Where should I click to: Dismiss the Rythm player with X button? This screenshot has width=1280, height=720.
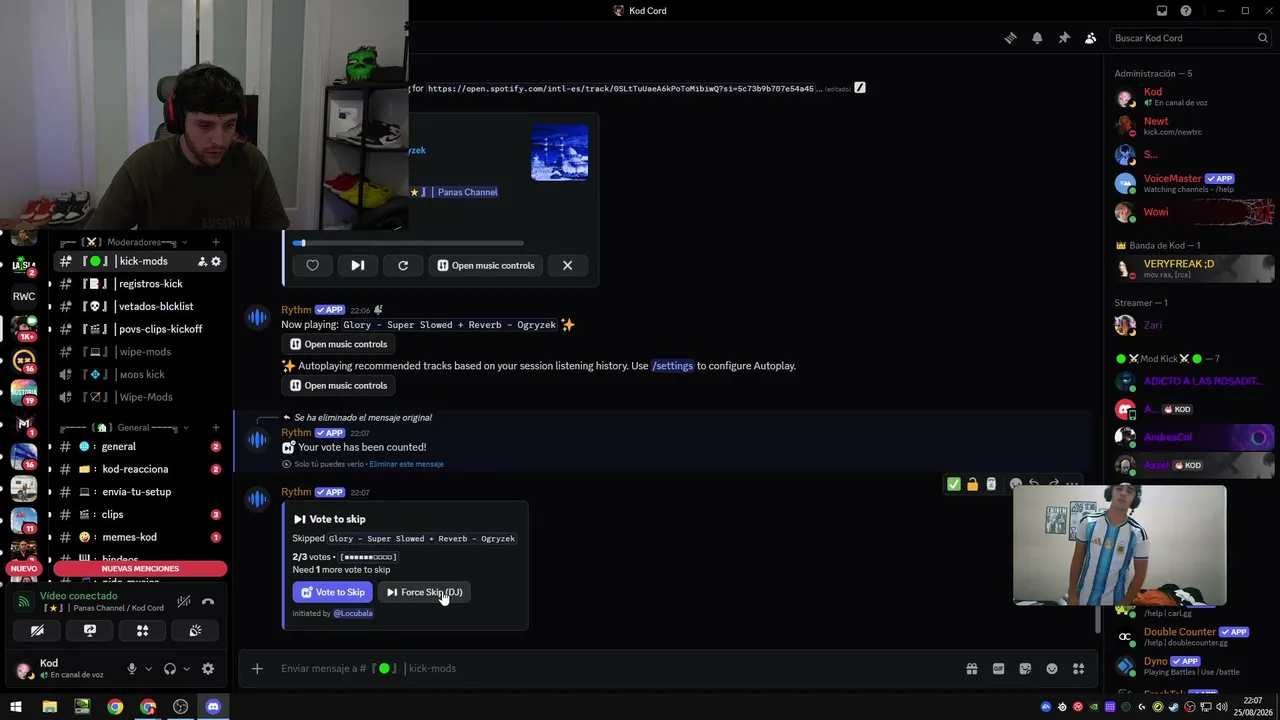pos(568,265)
